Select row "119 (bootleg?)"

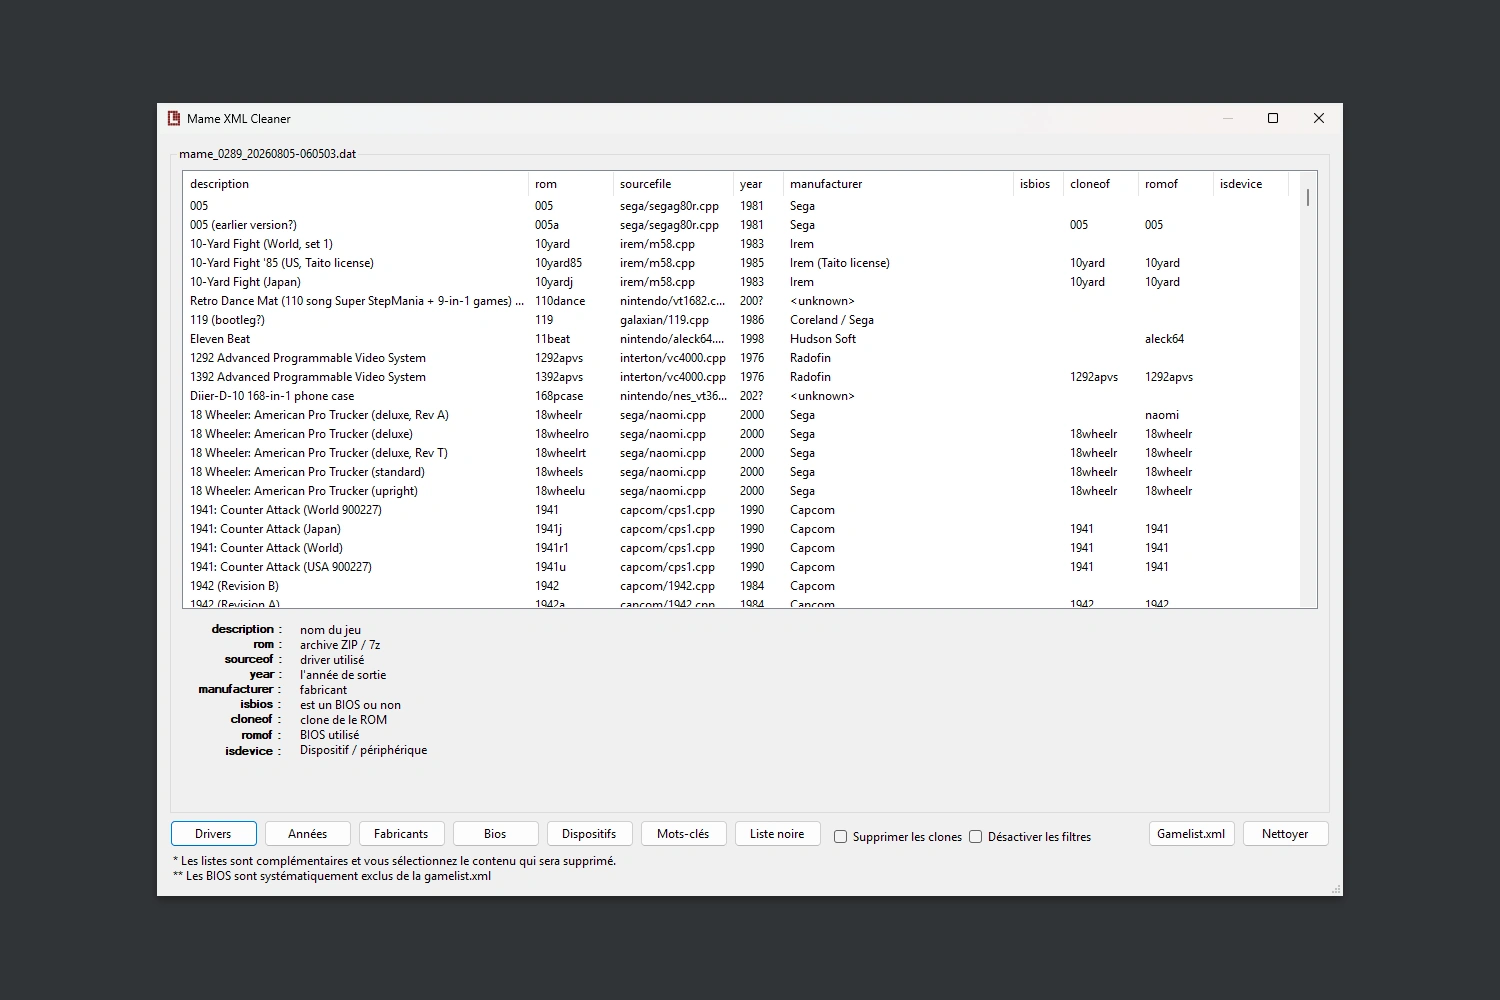(x=742, y=320)
